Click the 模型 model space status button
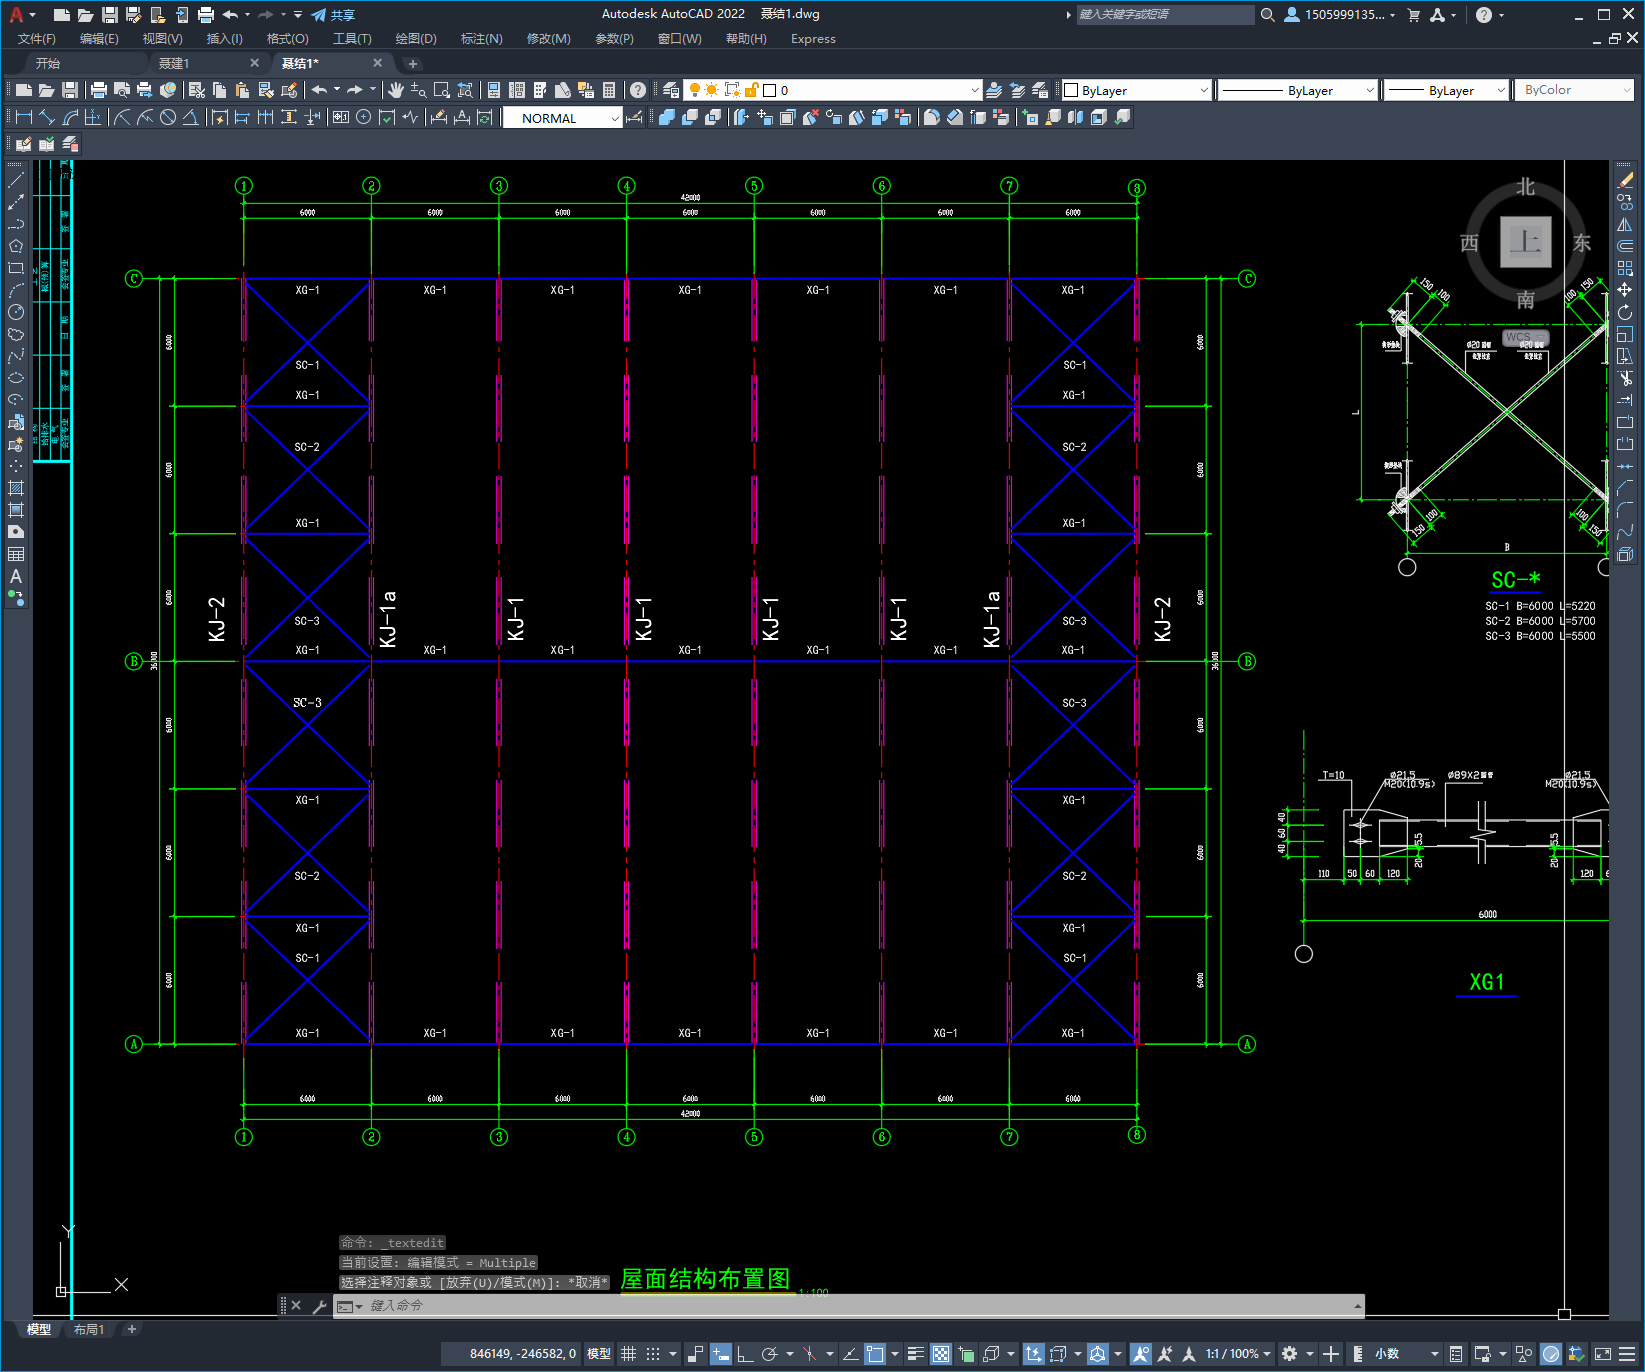This screenshot has height=1372, width=1645. (x=599, y=1354)
